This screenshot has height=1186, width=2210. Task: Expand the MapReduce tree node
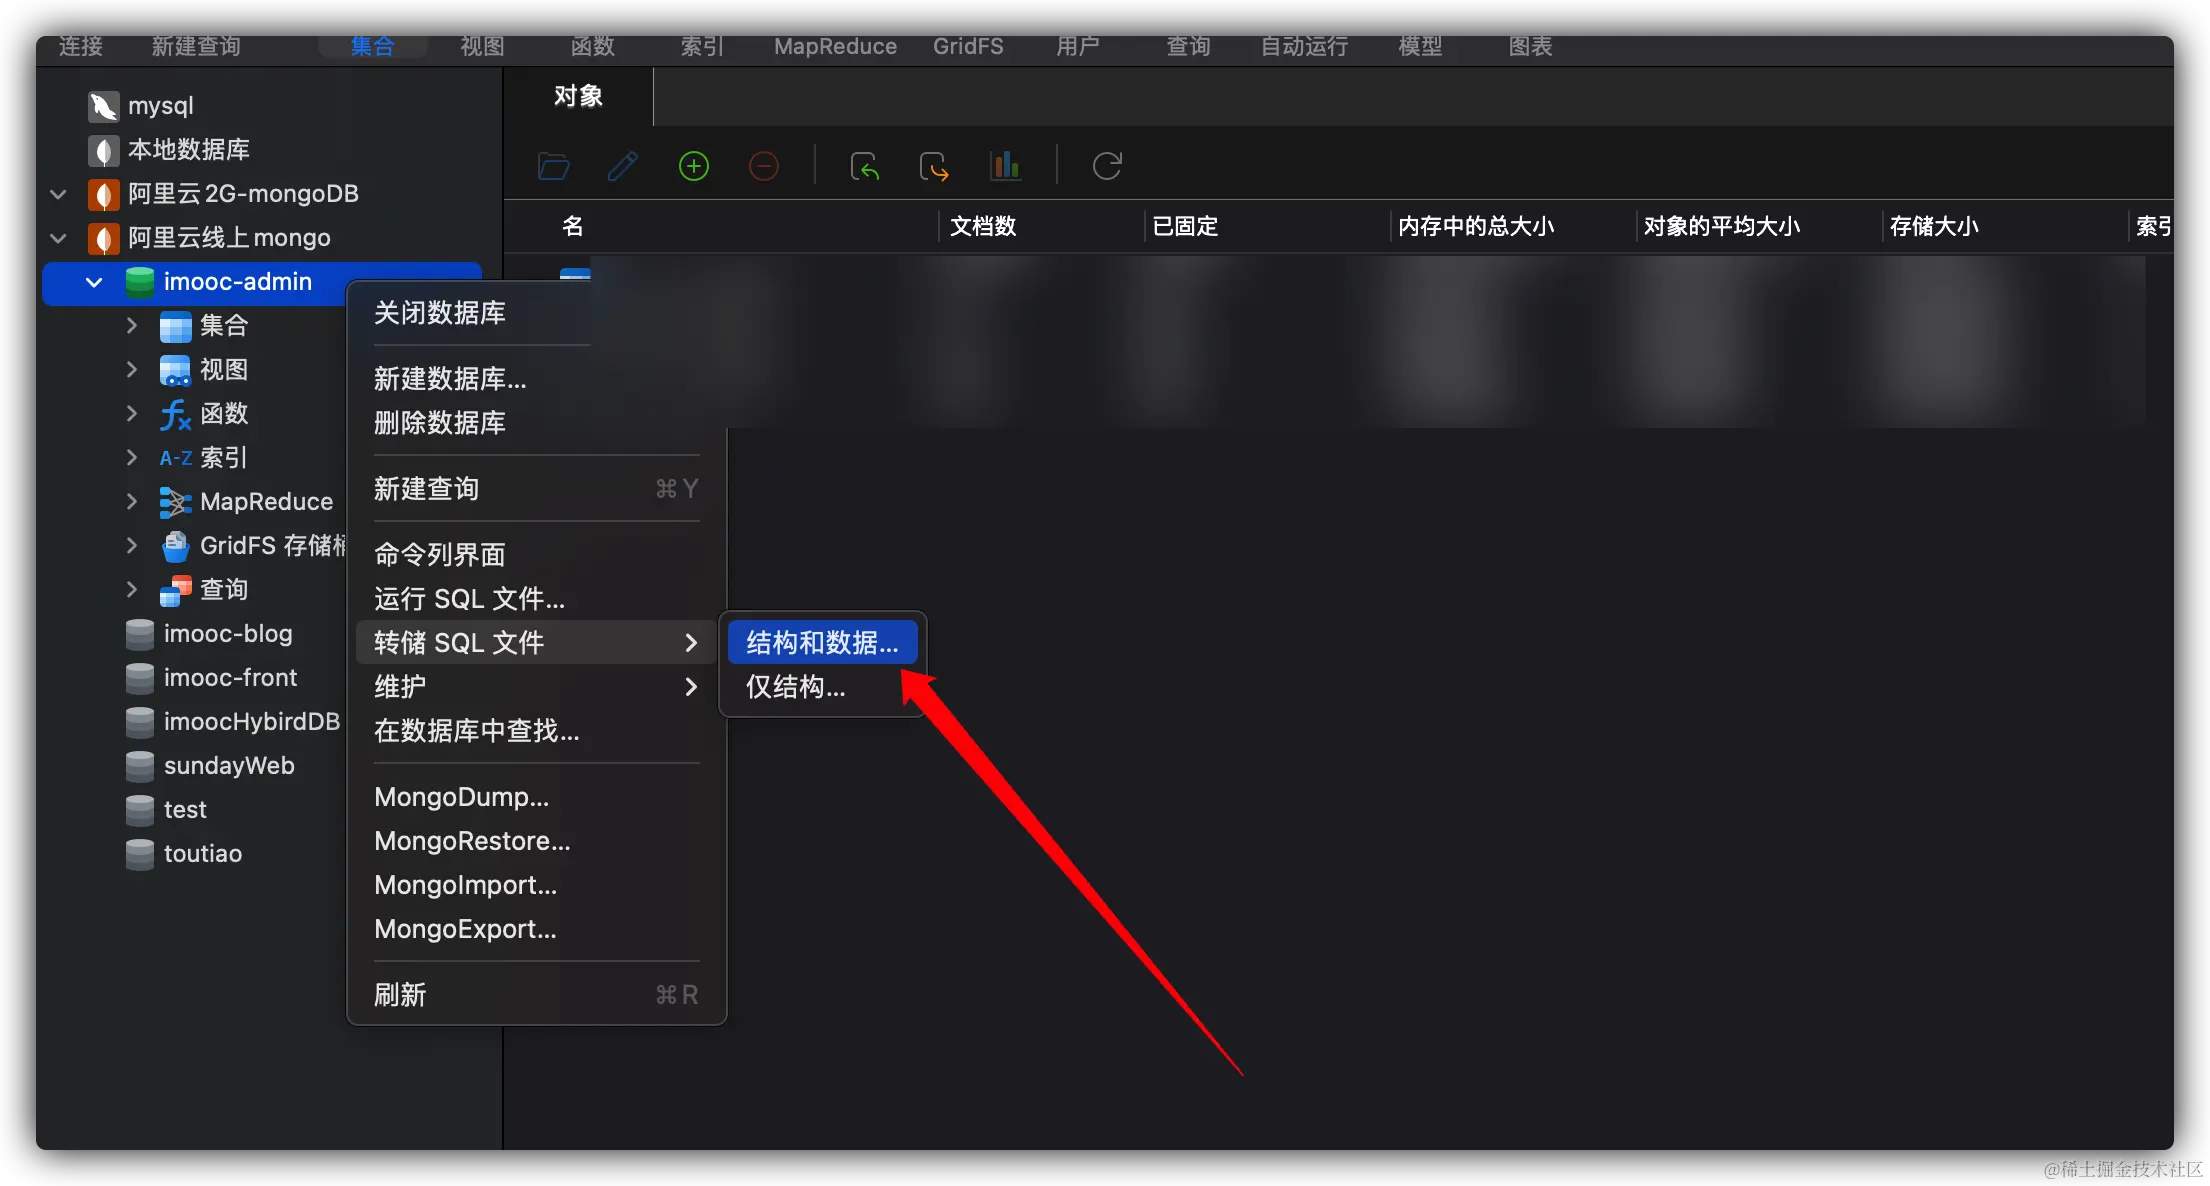[132, 501]
